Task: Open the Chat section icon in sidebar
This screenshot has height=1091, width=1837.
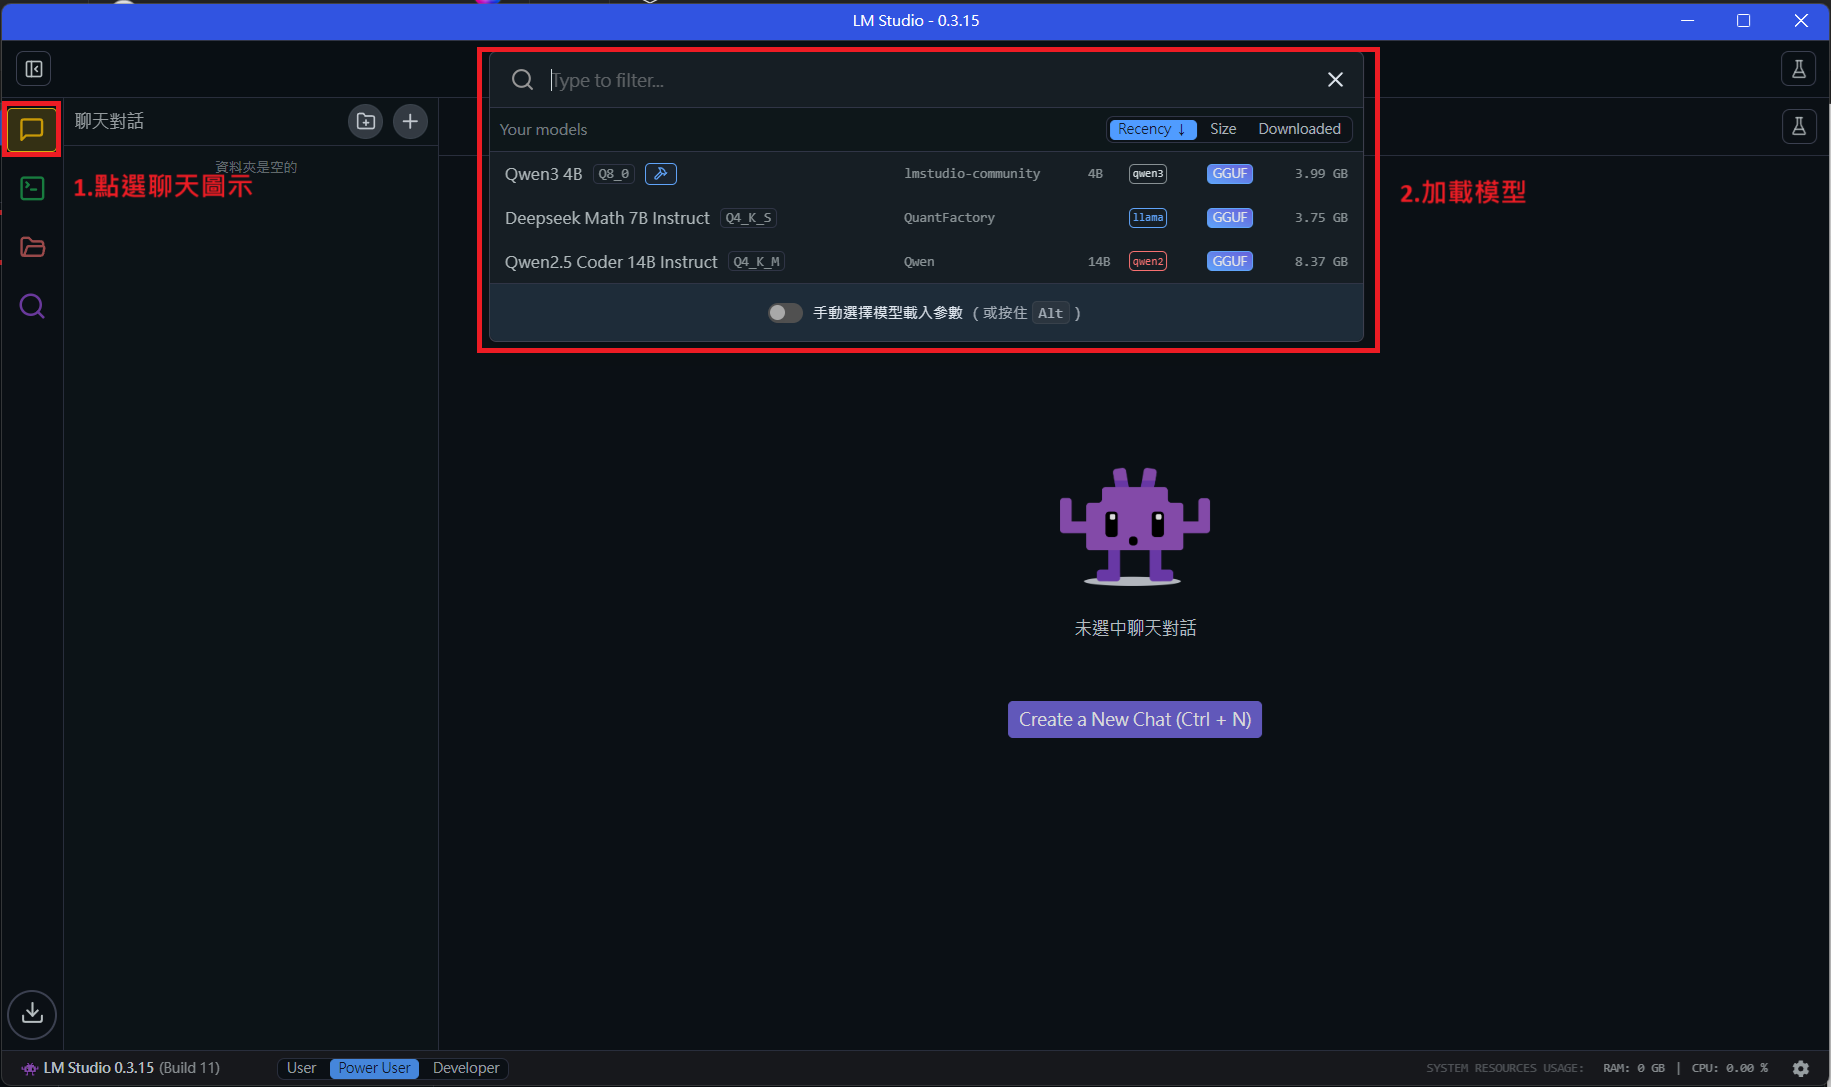Action: pos(32,129)
